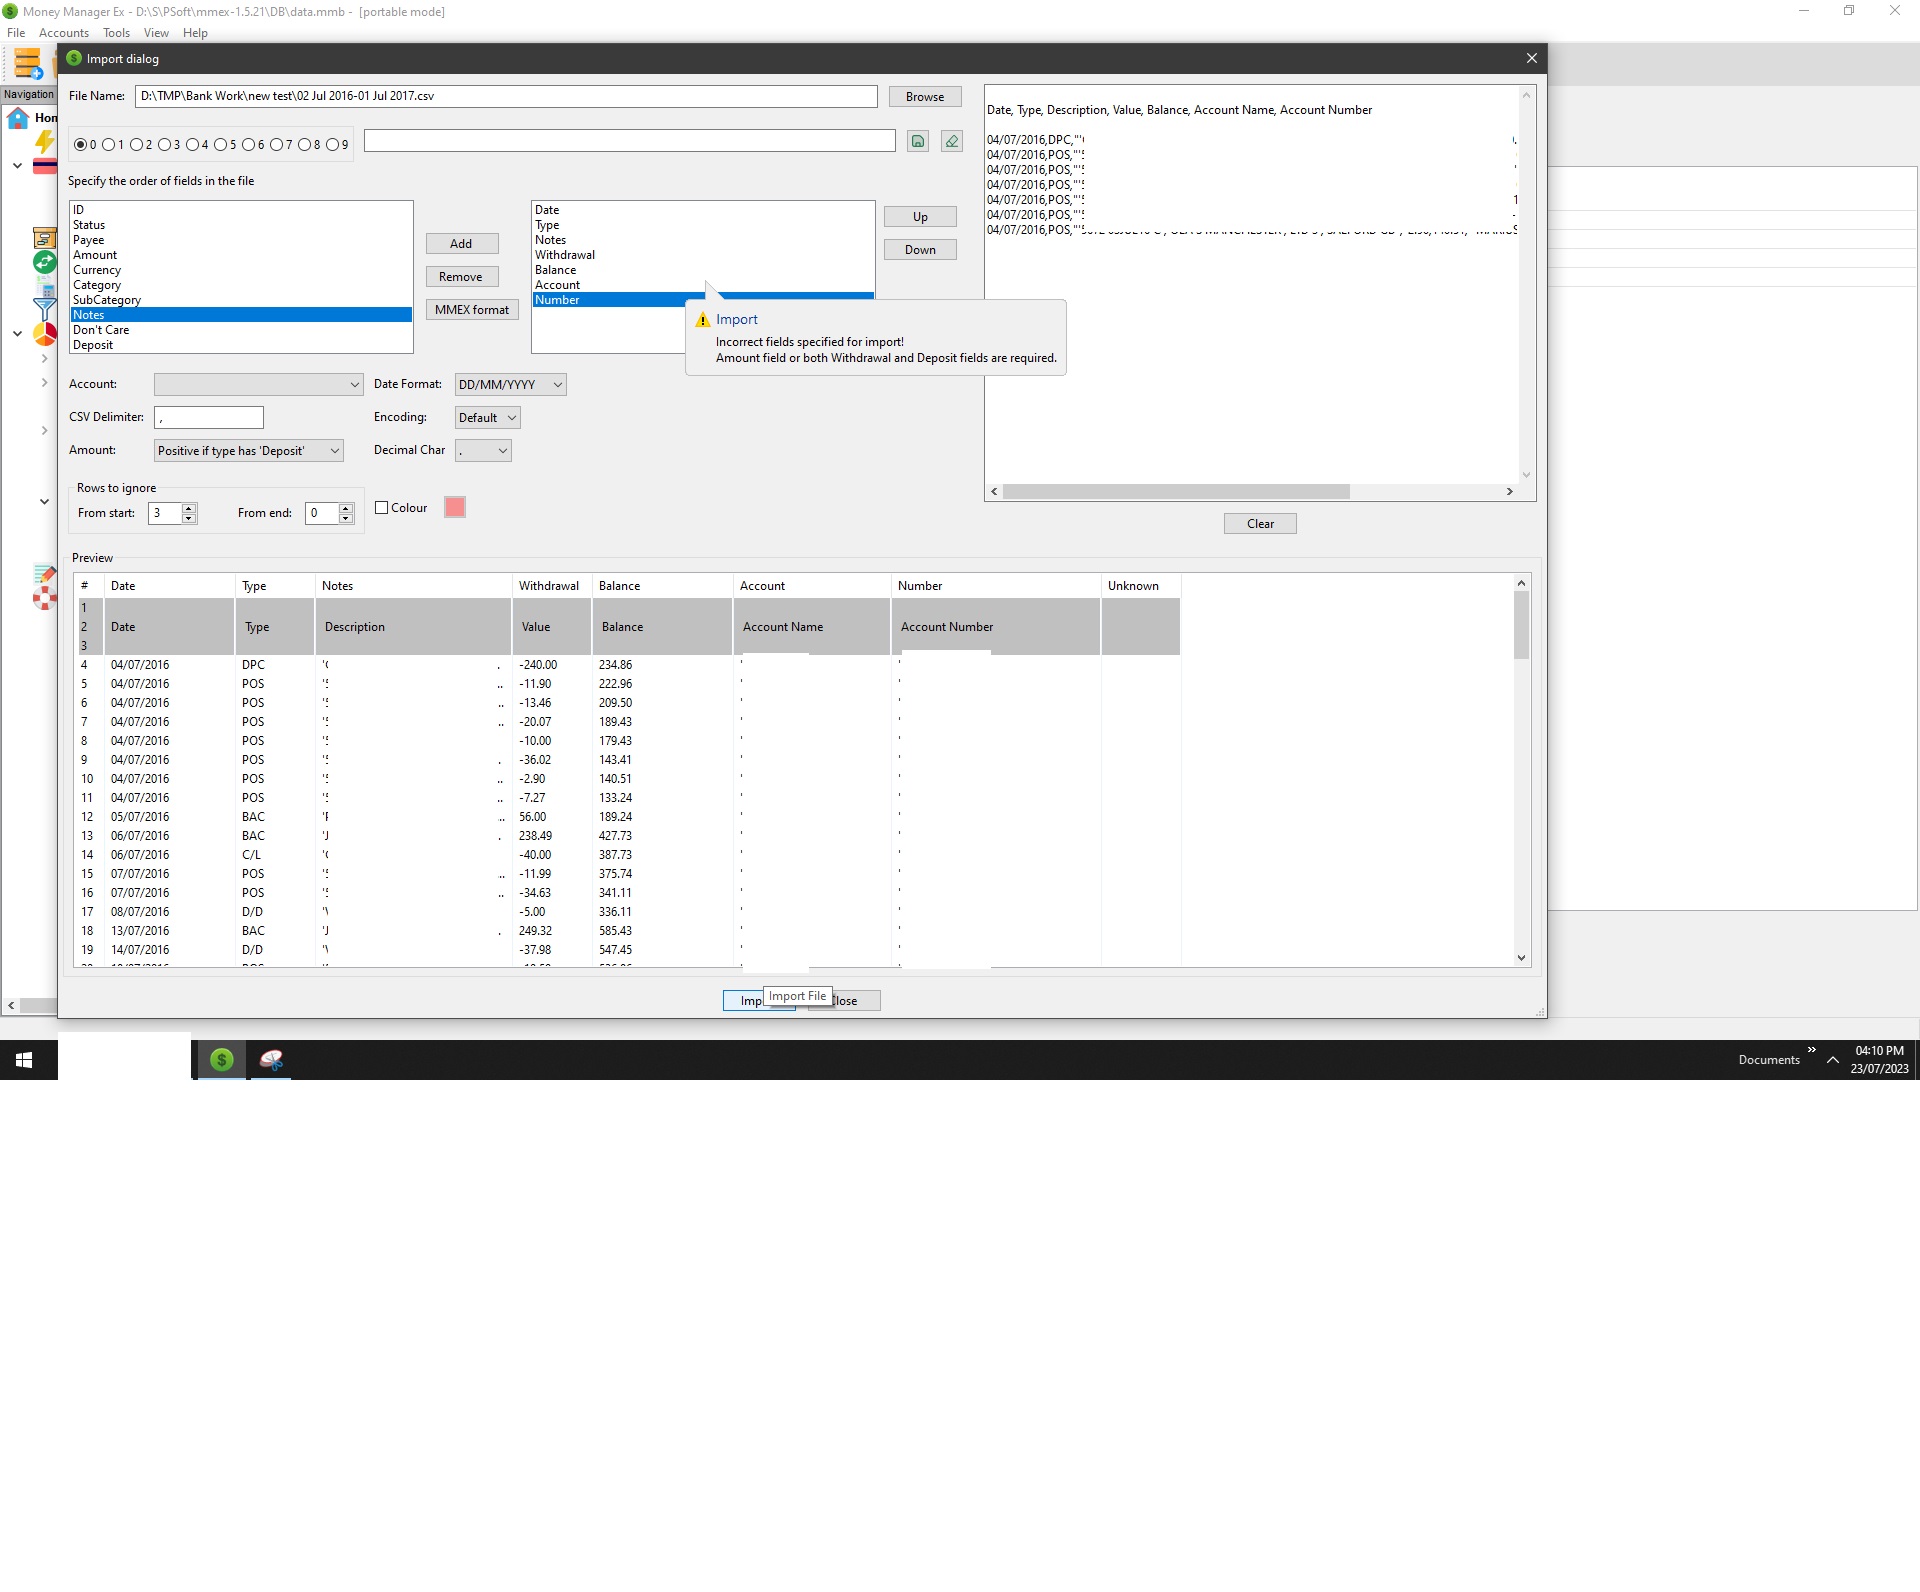Clear the regex field using the eraser icon
The width and height of the screenshot is (1920, 1592).
point(950,141)
